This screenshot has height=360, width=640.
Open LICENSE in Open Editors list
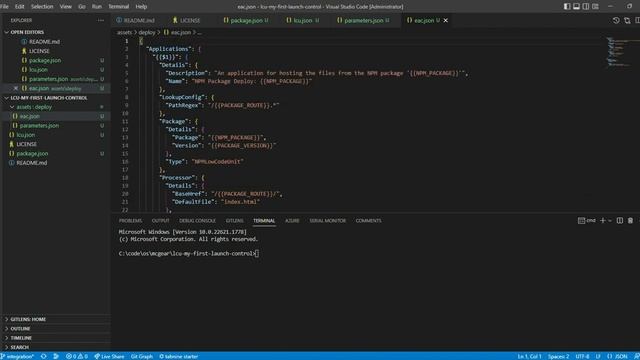(x=56, y=51)
